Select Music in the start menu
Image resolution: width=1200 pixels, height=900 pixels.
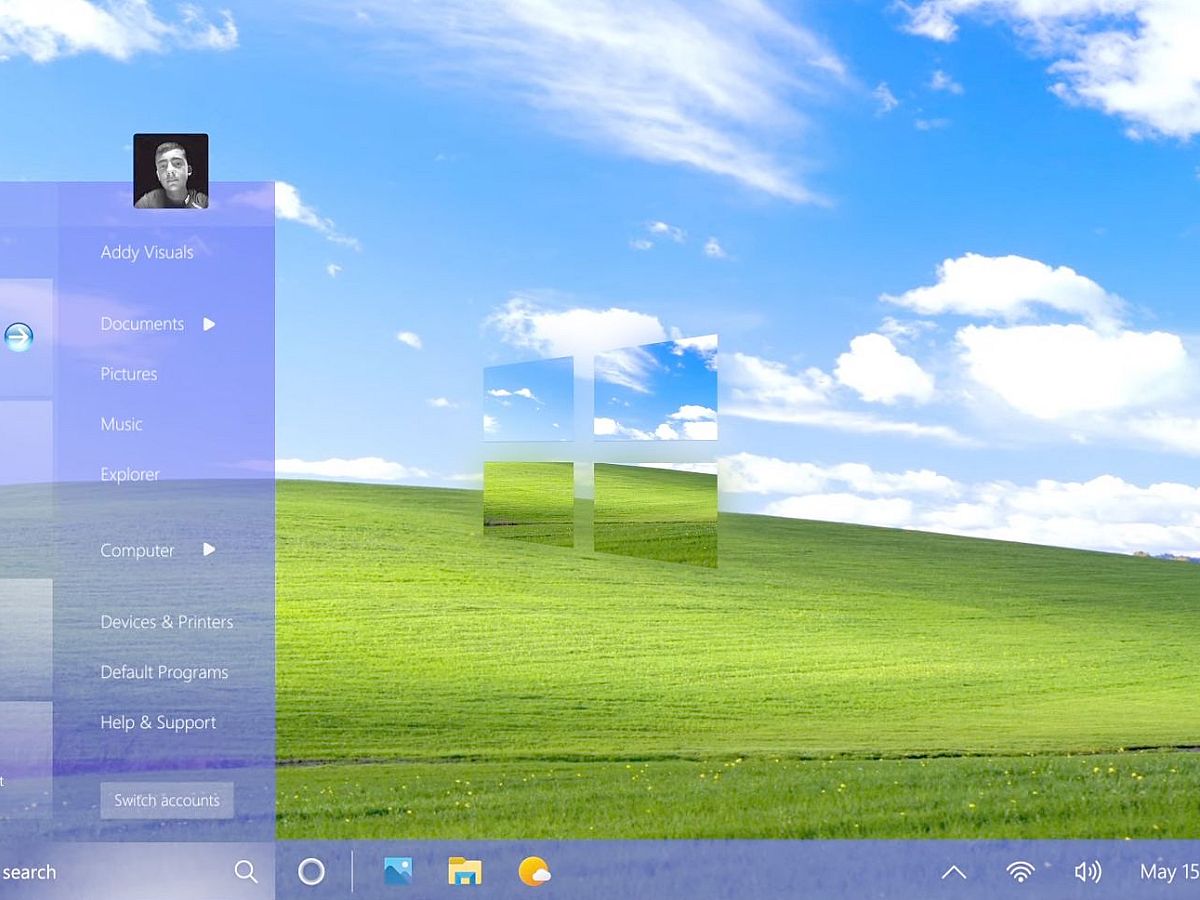pyautogui.click(x=121, y=424)
